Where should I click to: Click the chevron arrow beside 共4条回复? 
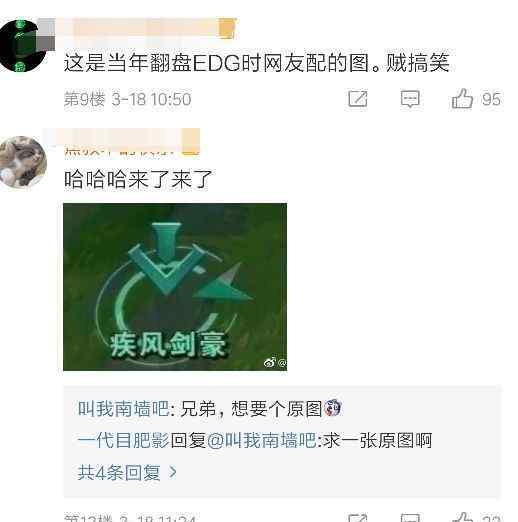point(173,472)
